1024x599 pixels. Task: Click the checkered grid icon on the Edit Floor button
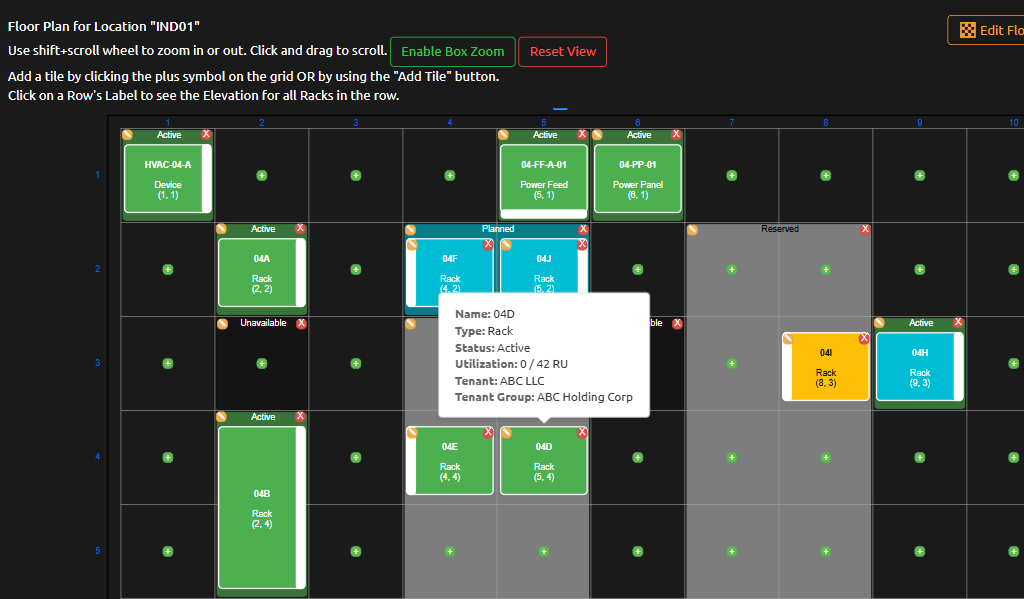pyautogui.click(x=966, y=30)
